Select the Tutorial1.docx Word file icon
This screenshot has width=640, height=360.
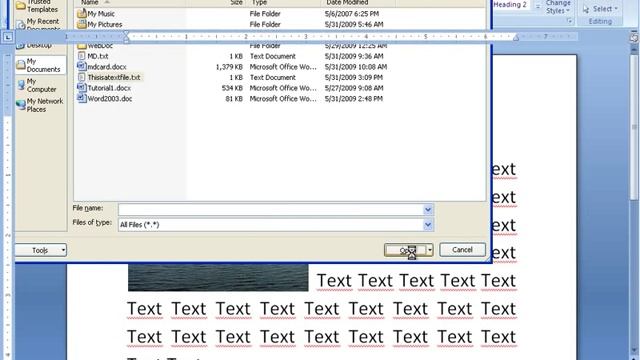click(82, 88)
